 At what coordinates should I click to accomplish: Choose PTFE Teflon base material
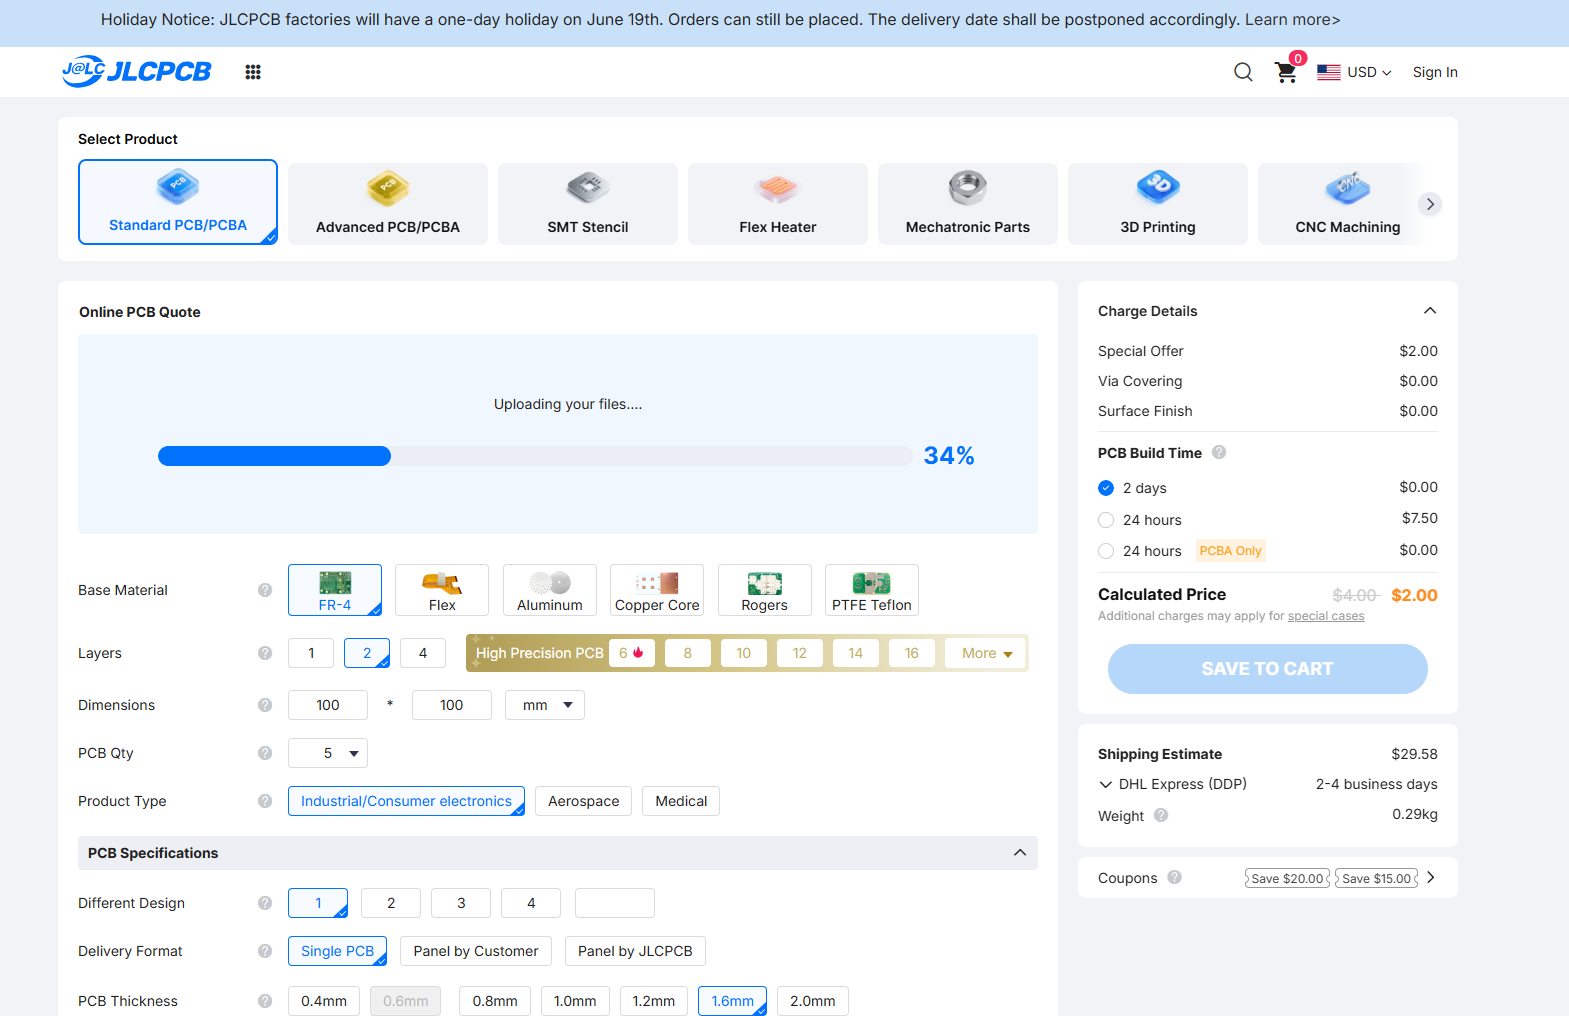tap(872, 590)
